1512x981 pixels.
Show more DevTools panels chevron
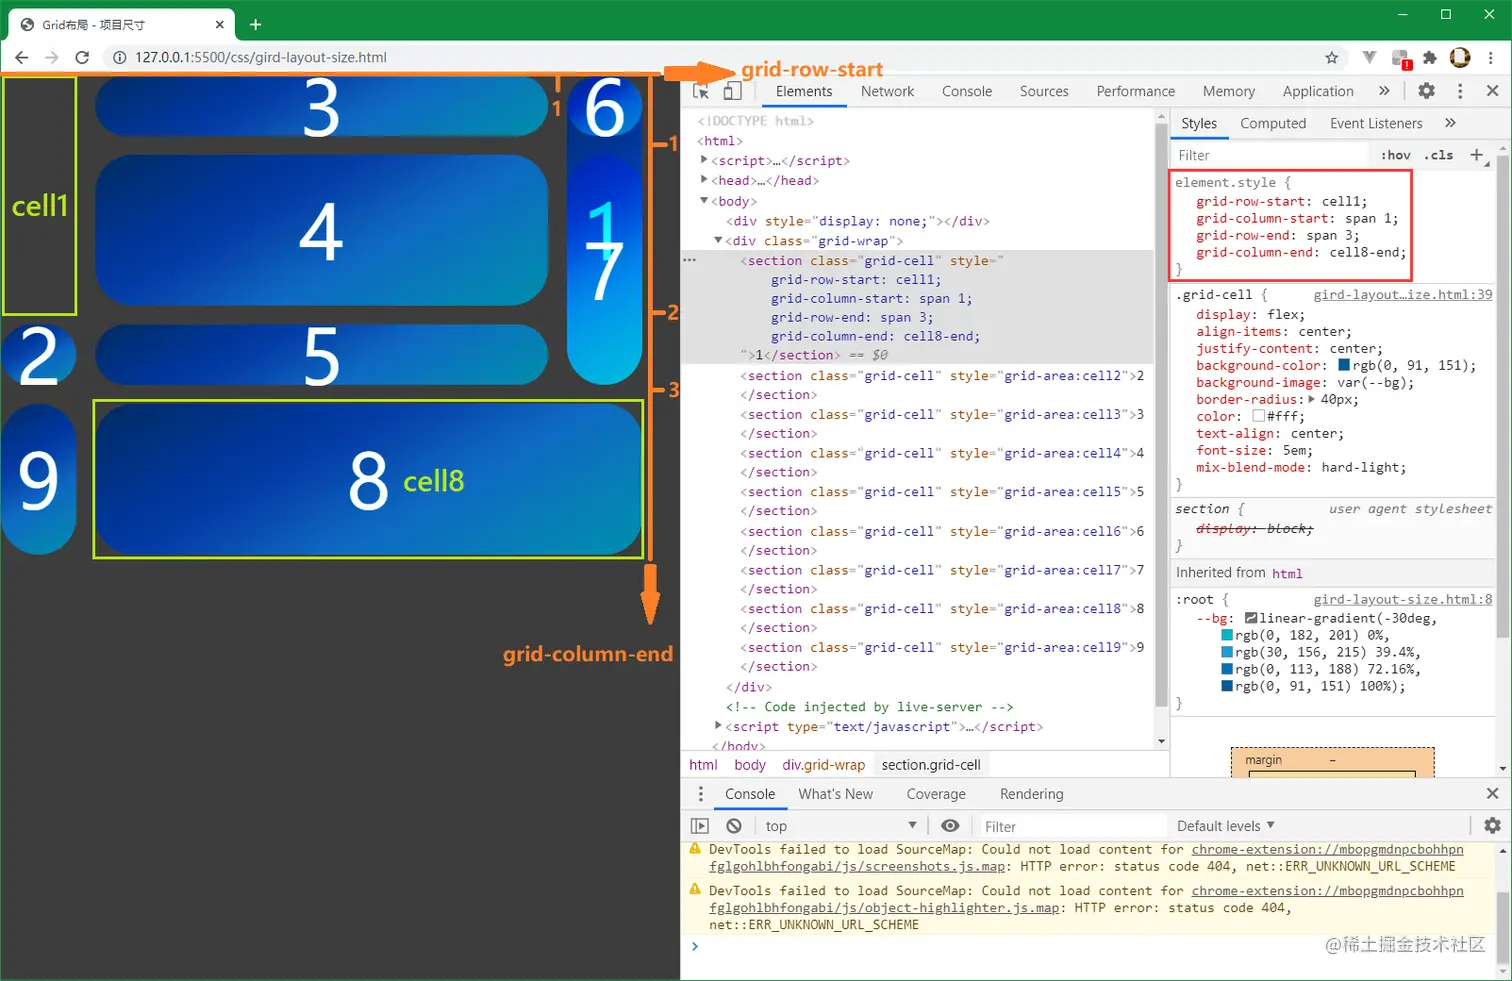tap(1384, 91)
